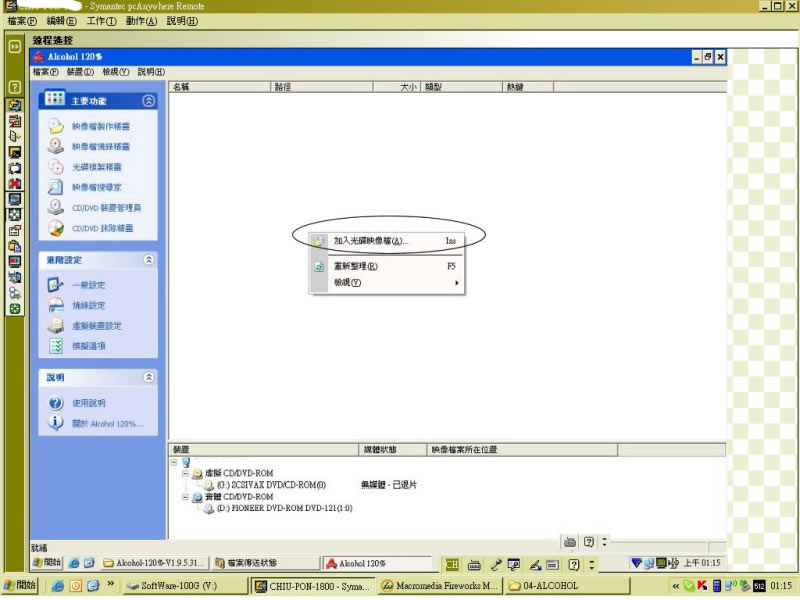The width and height of the screenshot is (800, 600).
Task: Collapse the 進階設定 panel
Action: click(x=148, y=260)
